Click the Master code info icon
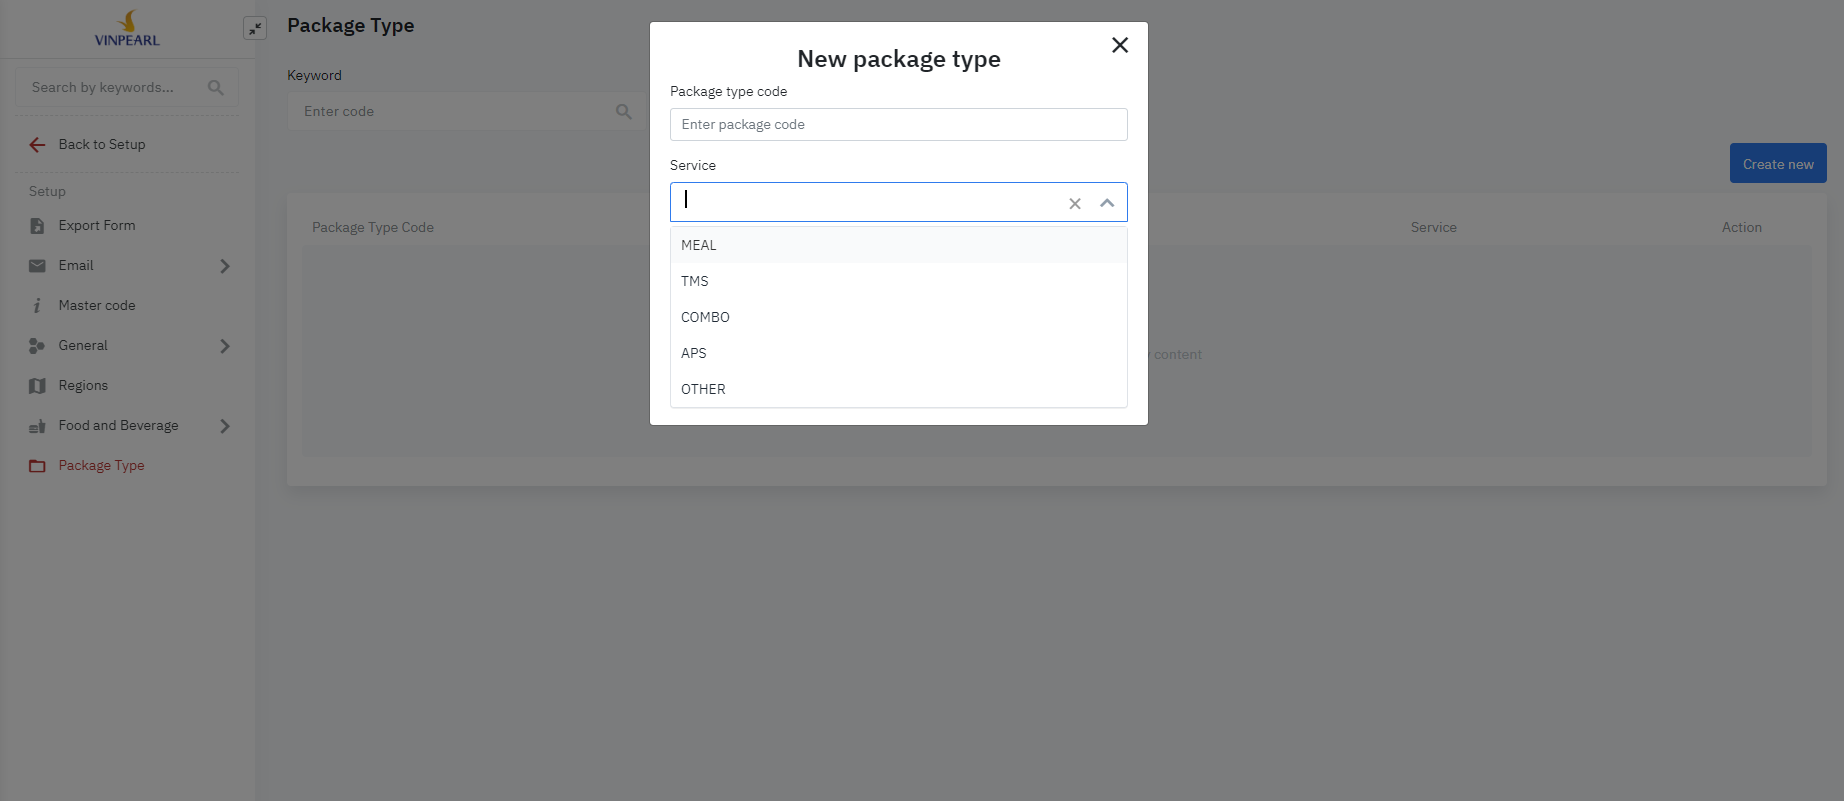The height and width of the screenshot is (801, 1844). click(x=37, y=306)
